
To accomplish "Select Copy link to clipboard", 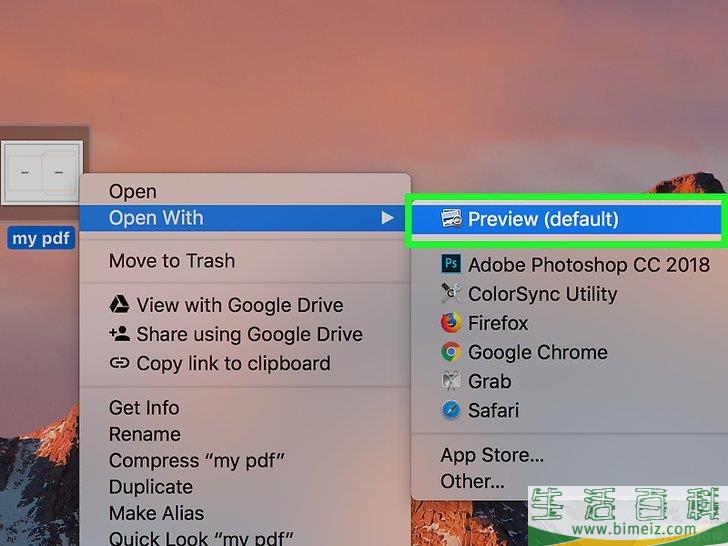I will tap(245, 364).
